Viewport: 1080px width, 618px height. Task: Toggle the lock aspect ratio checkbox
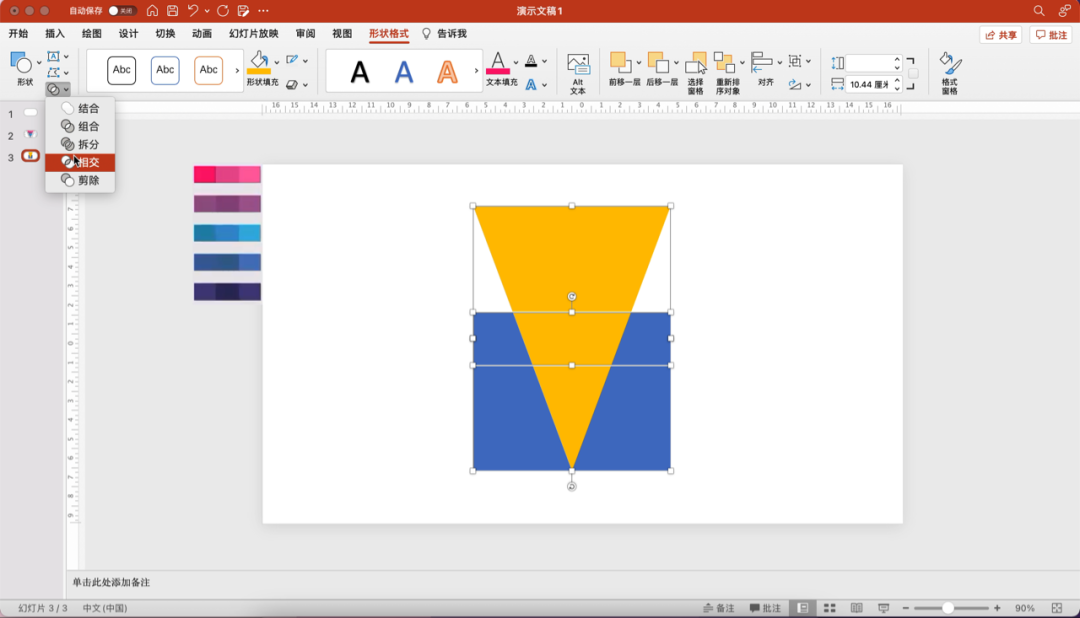913,73
